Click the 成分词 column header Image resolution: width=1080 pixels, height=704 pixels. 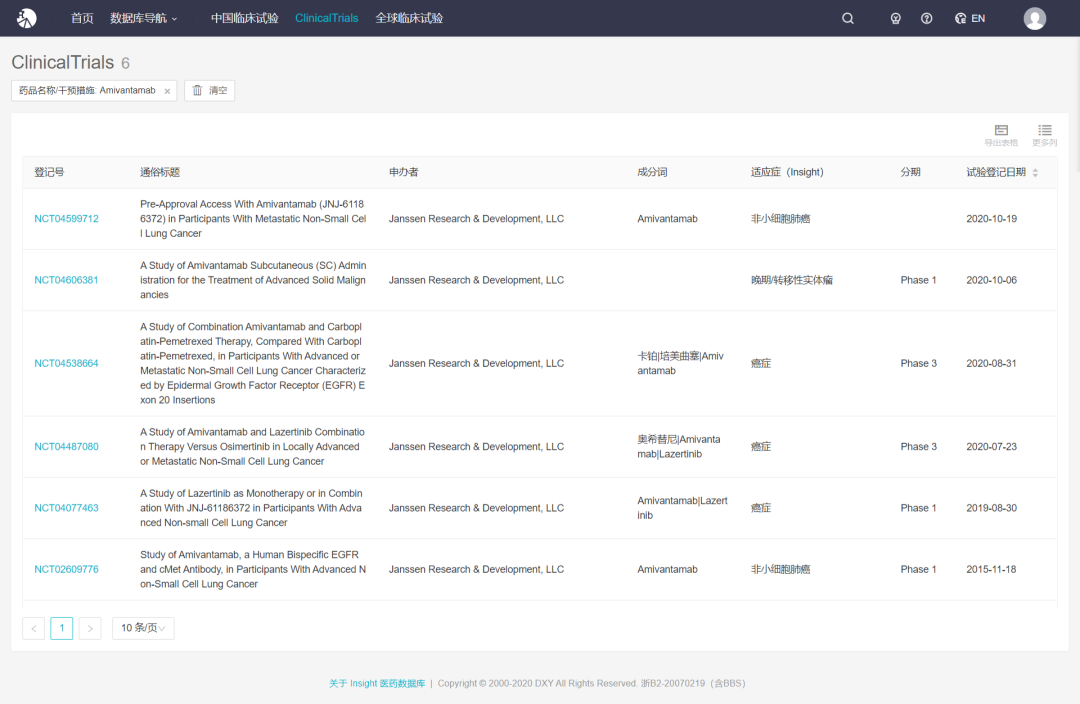[x=652, y=172]
